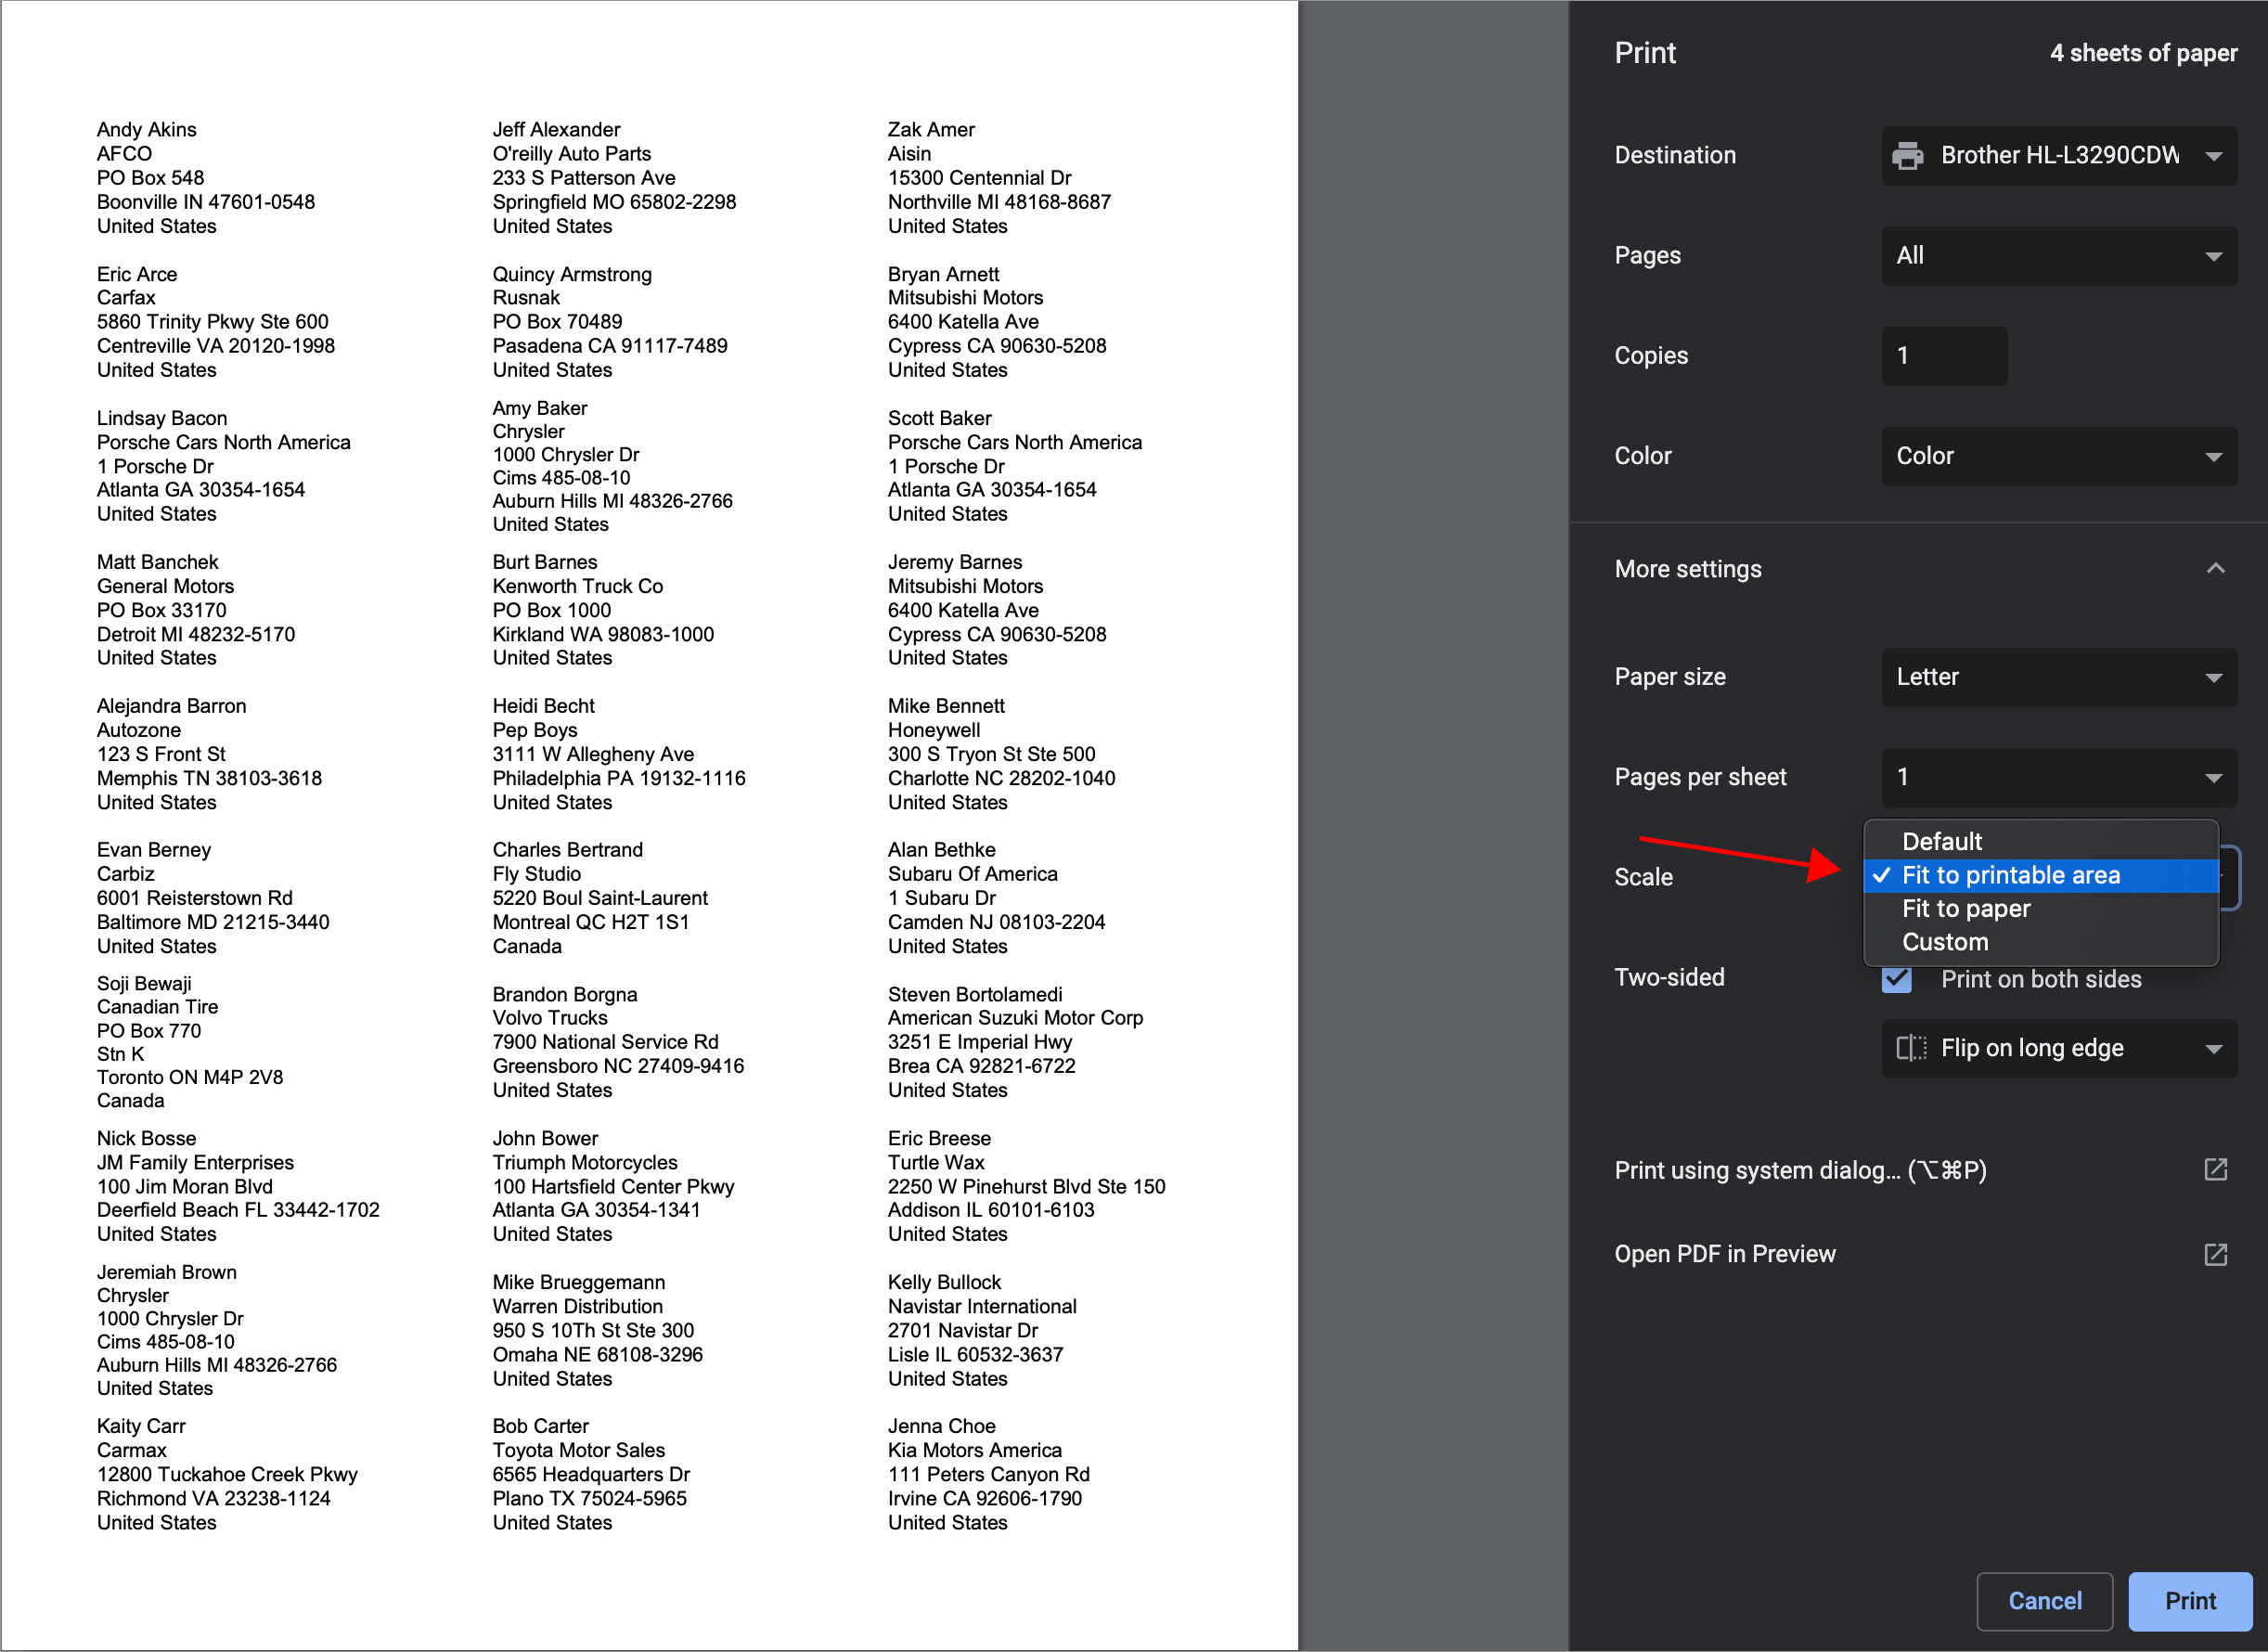Screen dimensions: 2268x1652
Task: Click 'Volvo Trucks' in the preview
Action: pyautogui.click(x=550, y=1018)
